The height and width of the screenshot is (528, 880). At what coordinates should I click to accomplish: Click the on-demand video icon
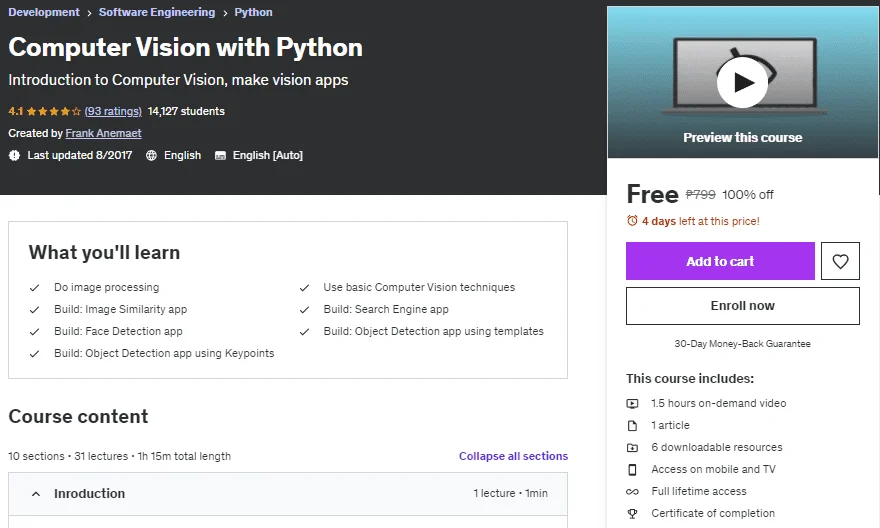(632, 403)
